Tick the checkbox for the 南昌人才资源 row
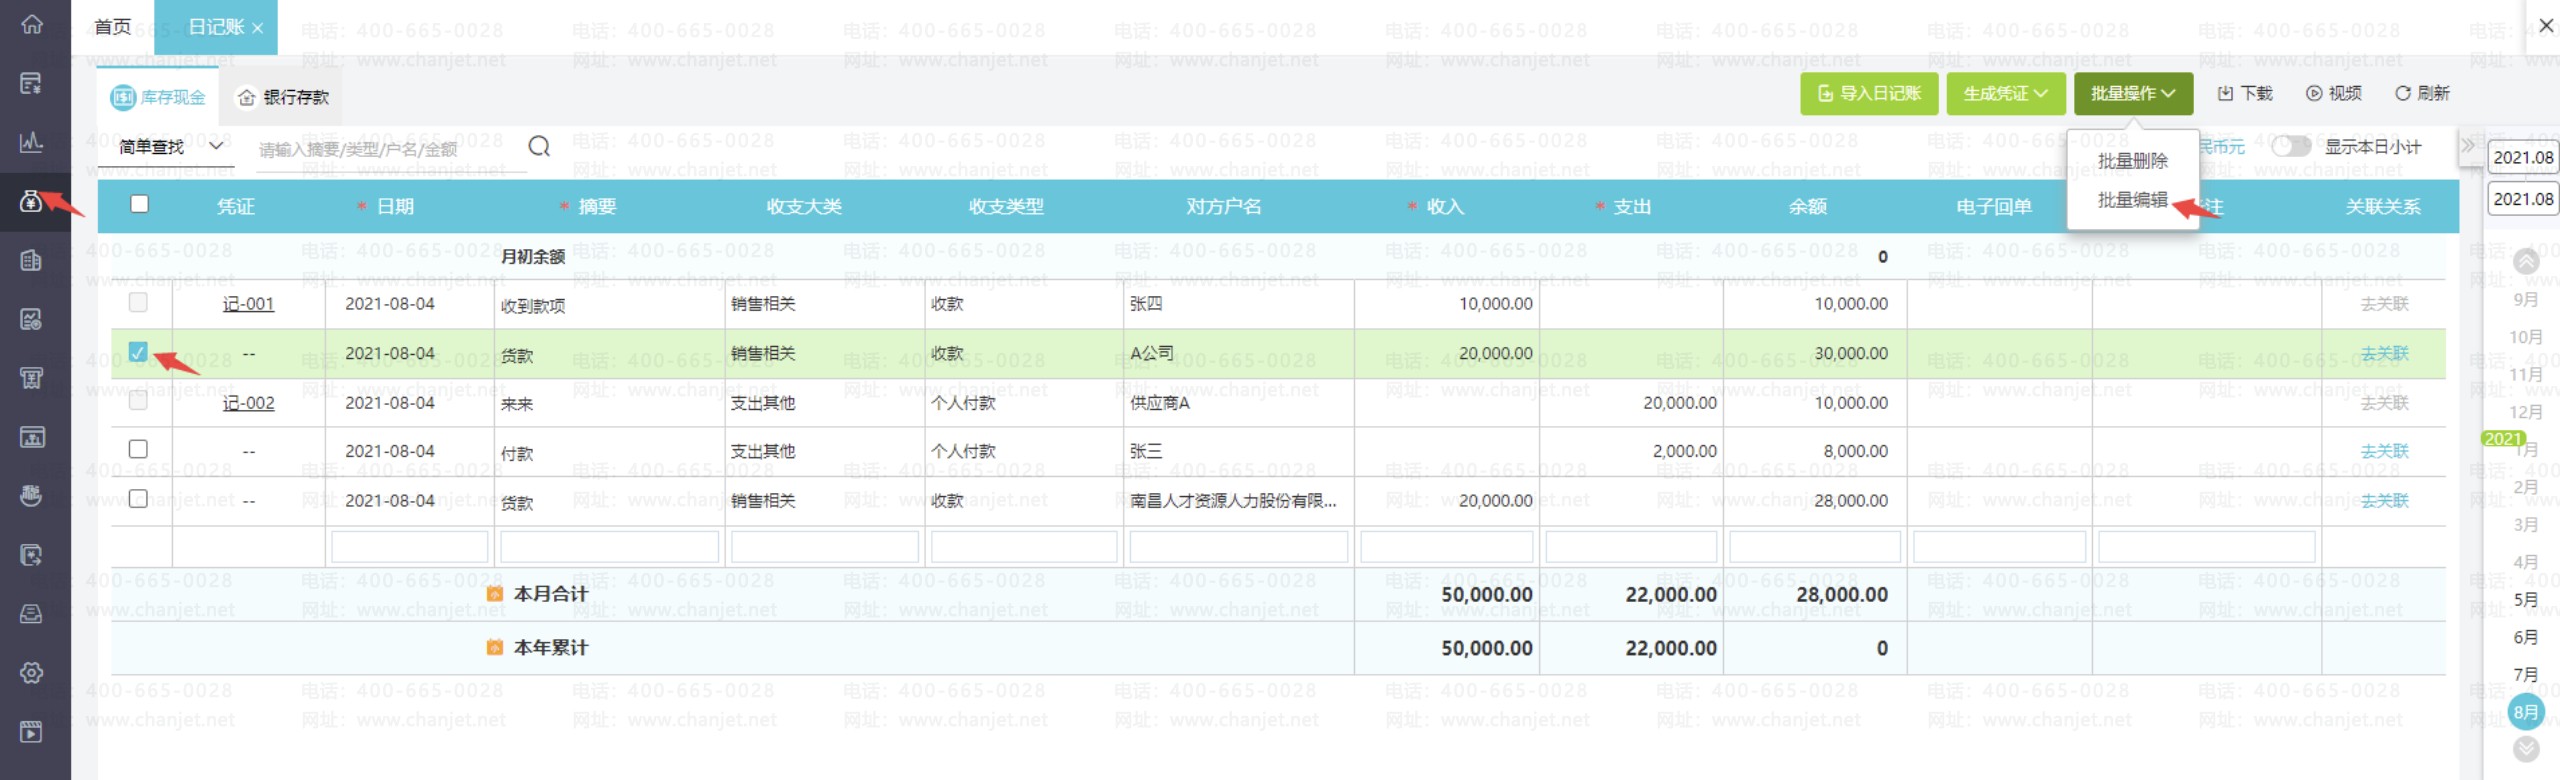This screenshot has height=780, width=2560. [138, 498]
